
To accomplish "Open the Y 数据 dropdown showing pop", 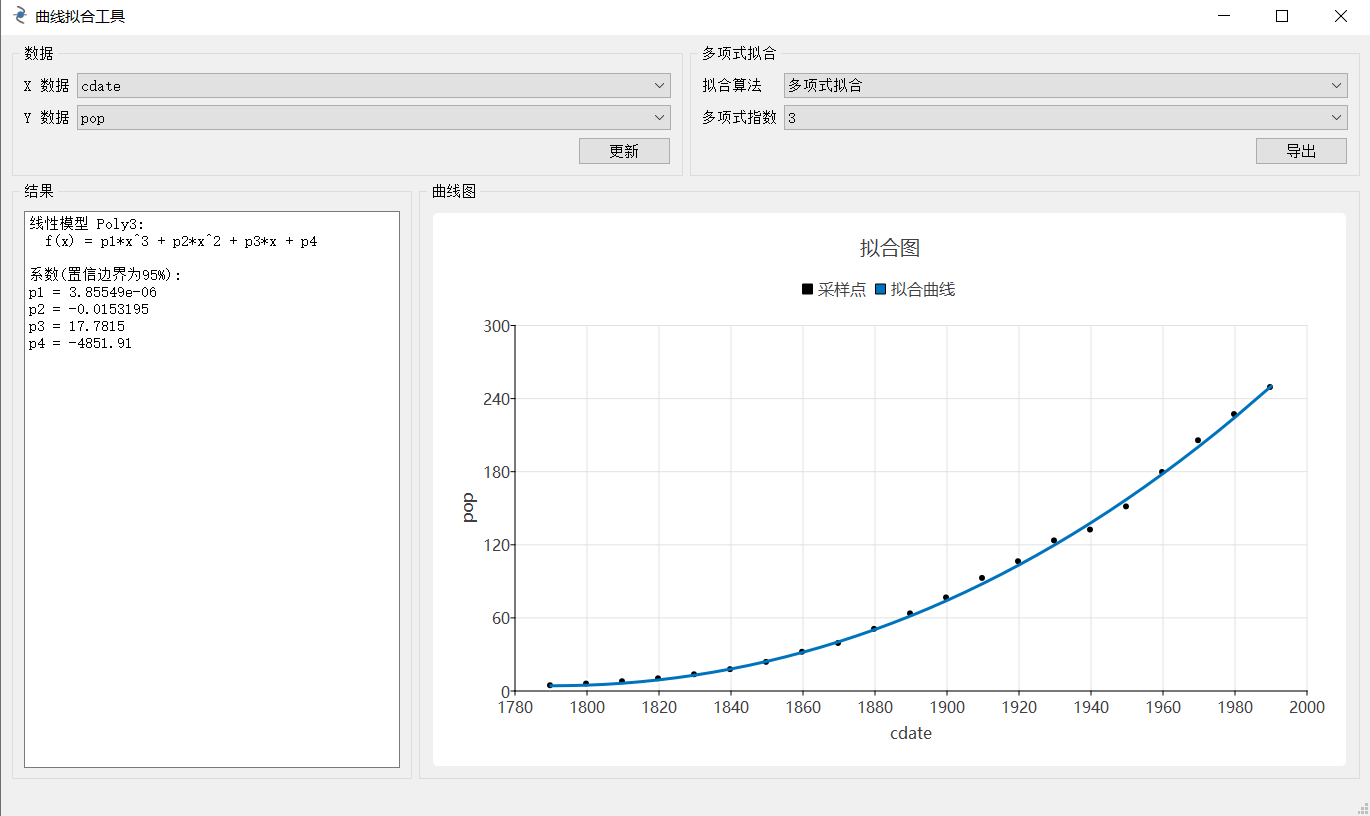I will [373, 118].
